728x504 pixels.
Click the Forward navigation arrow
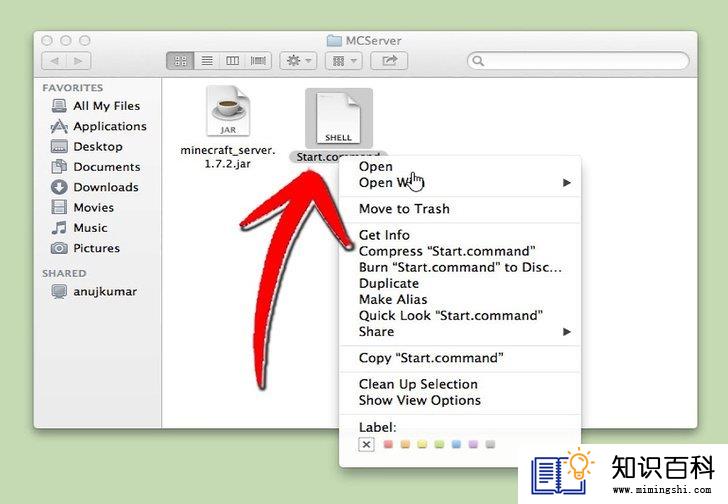pyautogui.click(x=78, y=61)
